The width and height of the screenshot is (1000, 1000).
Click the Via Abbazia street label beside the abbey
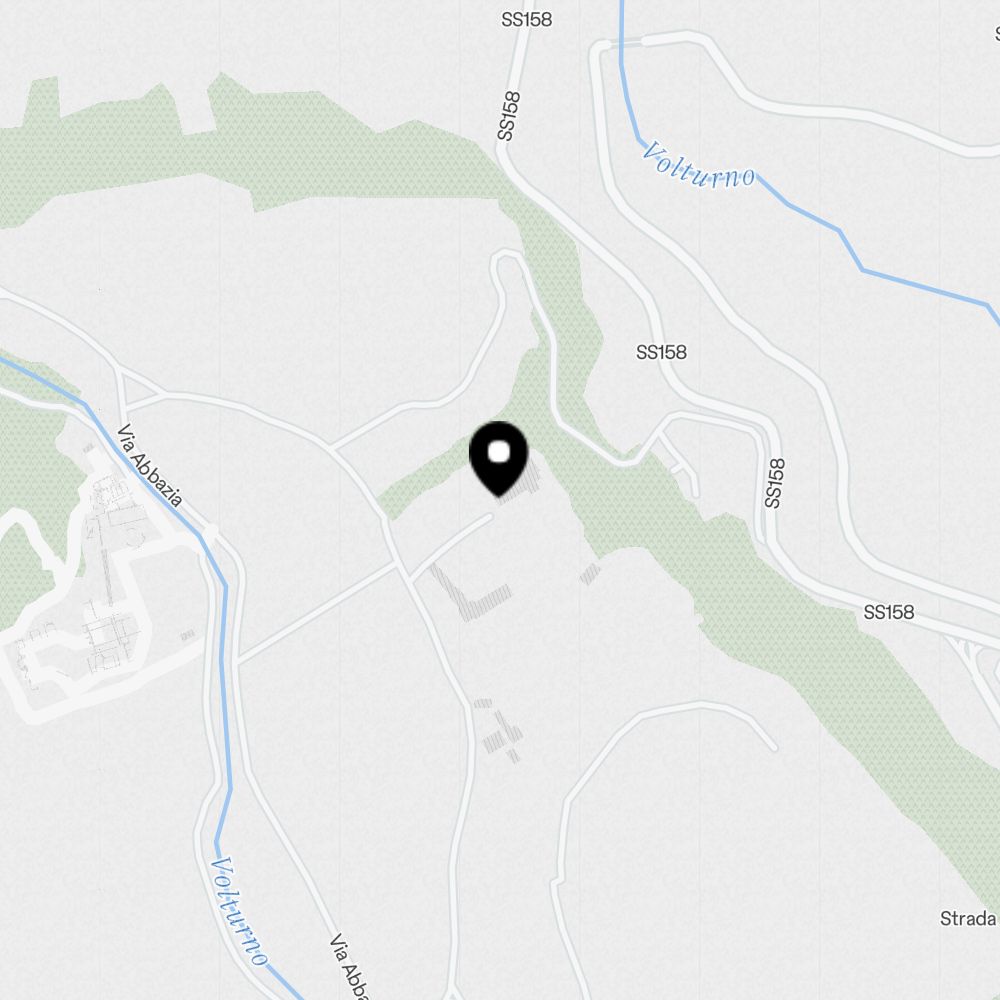tap(150, 465)
